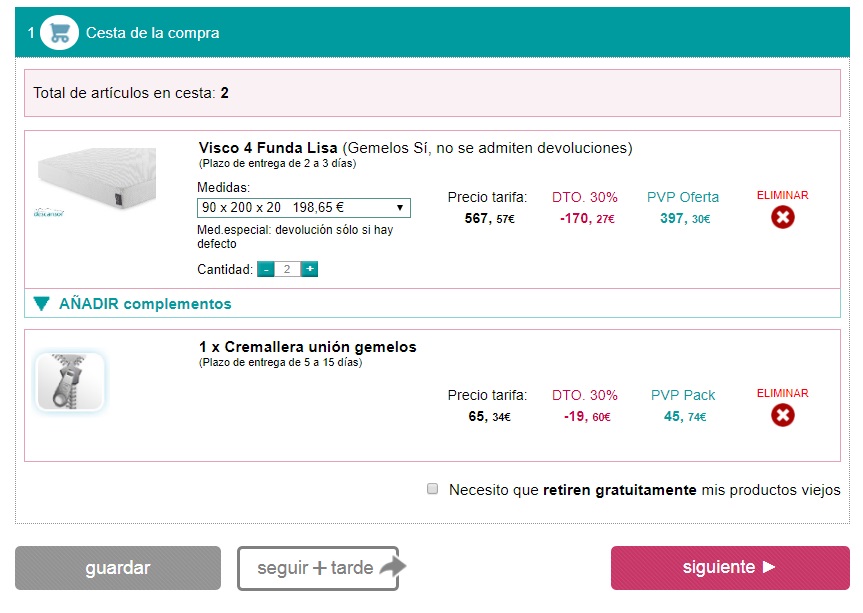Image resolution: width=863 pixels, height=613 pixels.
Task: Click the quantity input field
Action: (287, 269)
